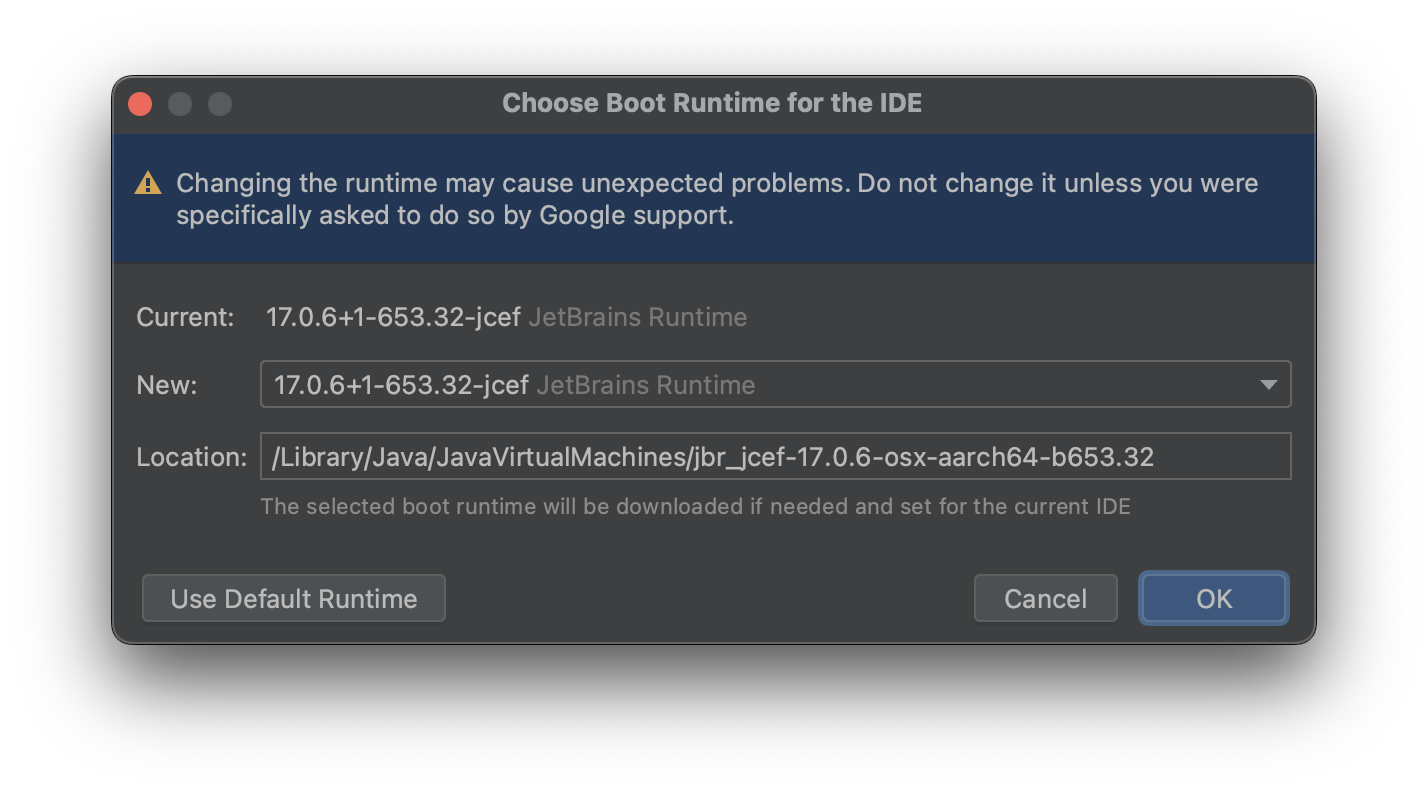Click the gray zoom window circle
Viewport: 1428px width, 792px height.
point(219,103)
